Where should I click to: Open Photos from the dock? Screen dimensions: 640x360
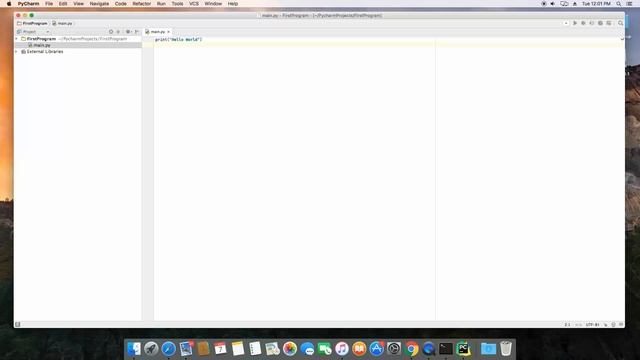click(290, 349)
